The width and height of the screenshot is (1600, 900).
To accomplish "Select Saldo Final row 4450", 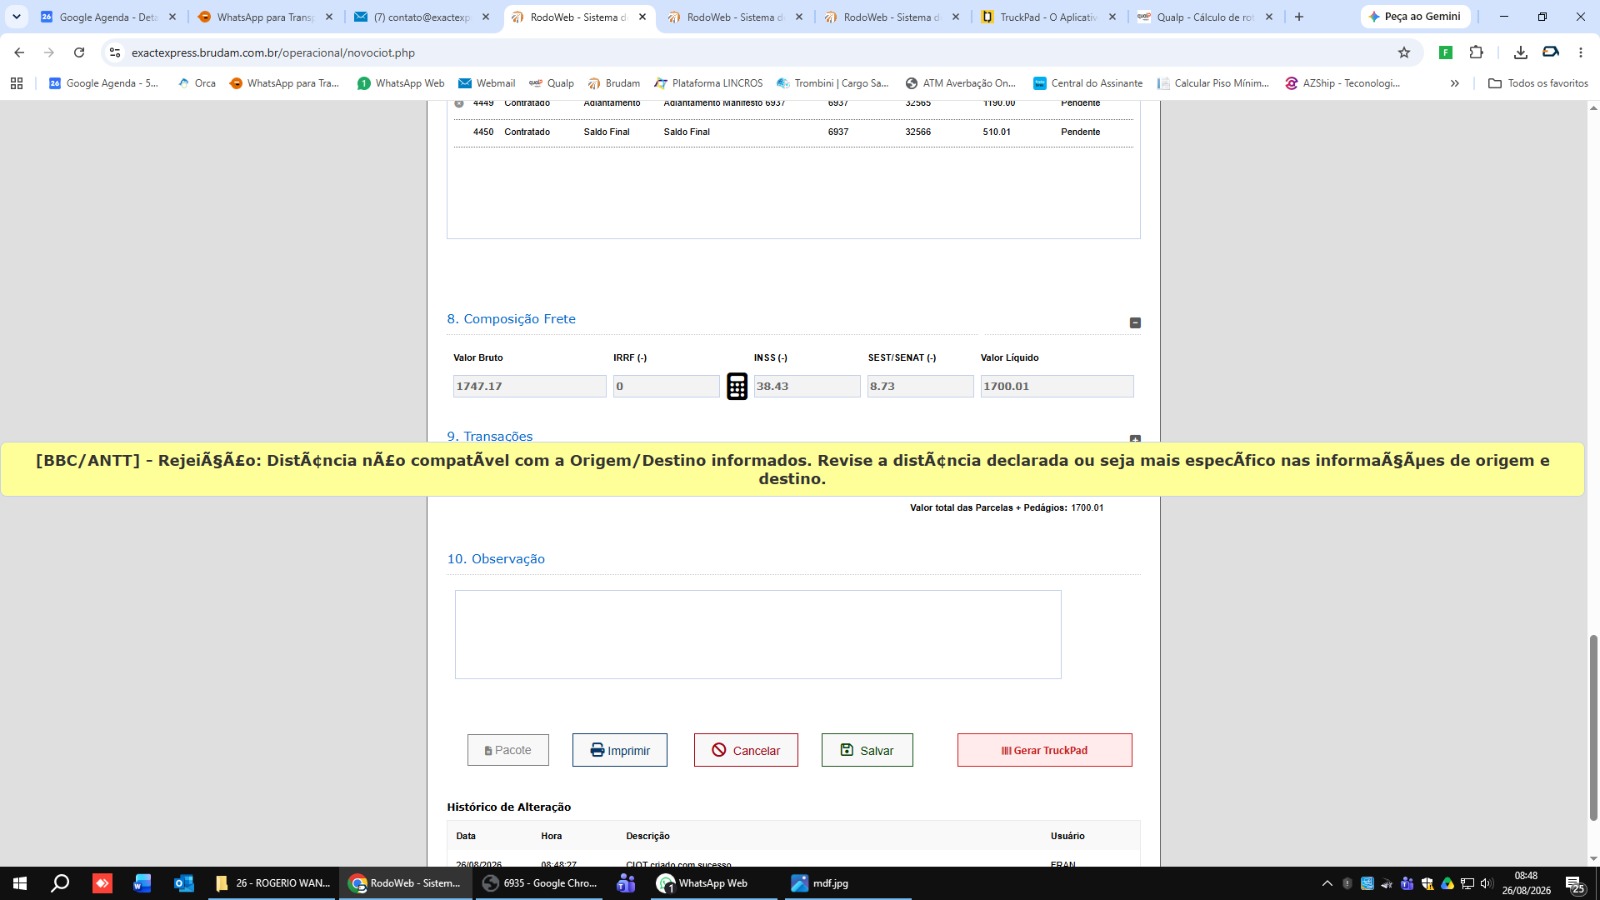I will tap(793, 132).
